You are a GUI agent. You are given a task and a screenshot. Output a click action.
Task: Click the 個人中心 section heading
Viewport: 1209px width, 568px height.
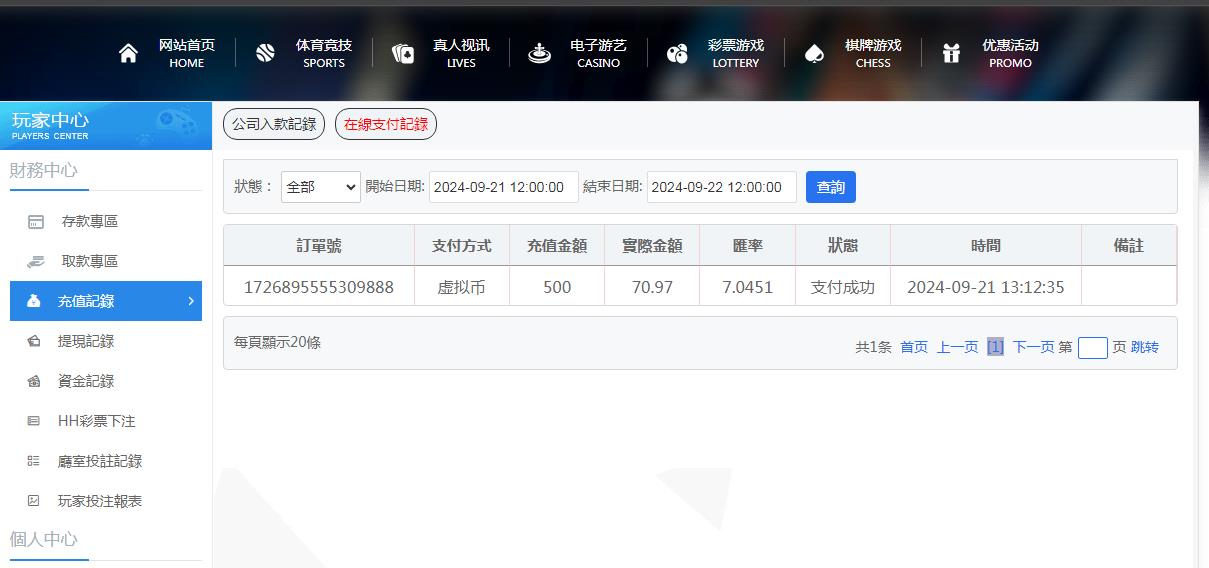[44, 539]
